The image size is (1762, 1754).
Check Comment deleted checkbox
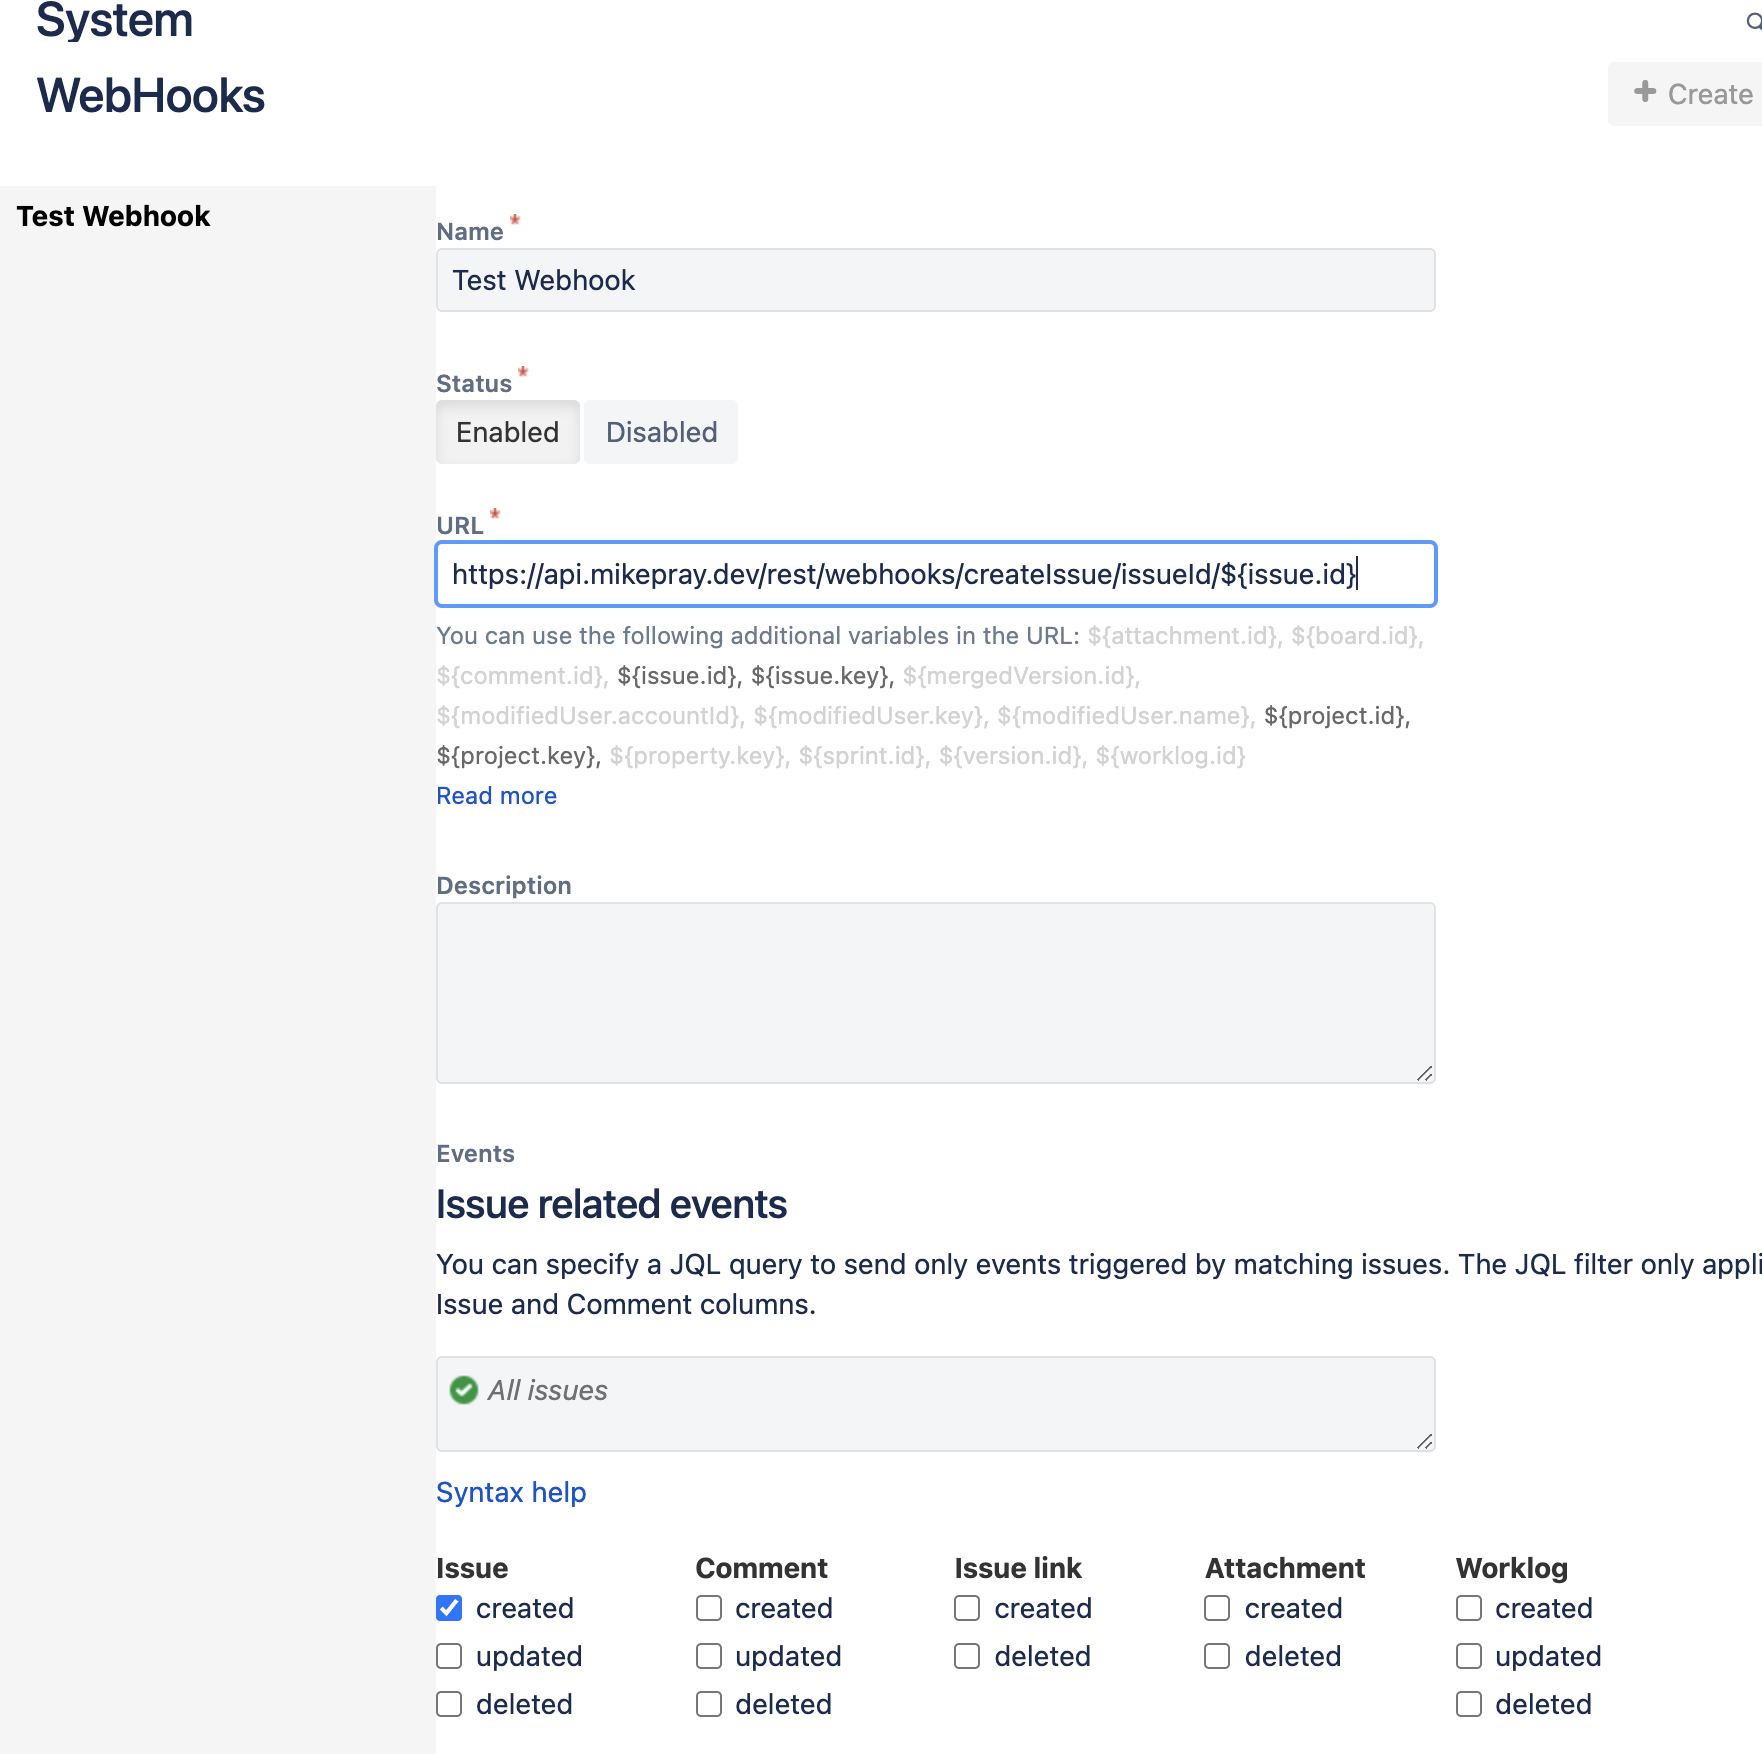[x=709, y=1704]
